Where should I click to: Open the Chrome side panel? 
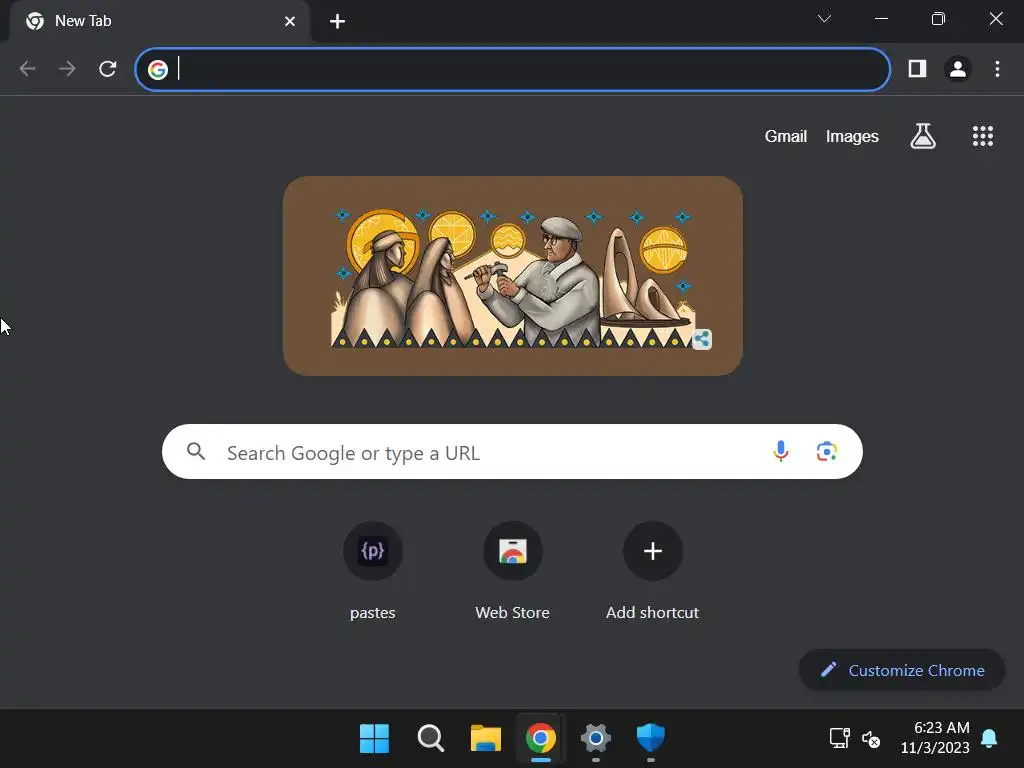(918, 69)
